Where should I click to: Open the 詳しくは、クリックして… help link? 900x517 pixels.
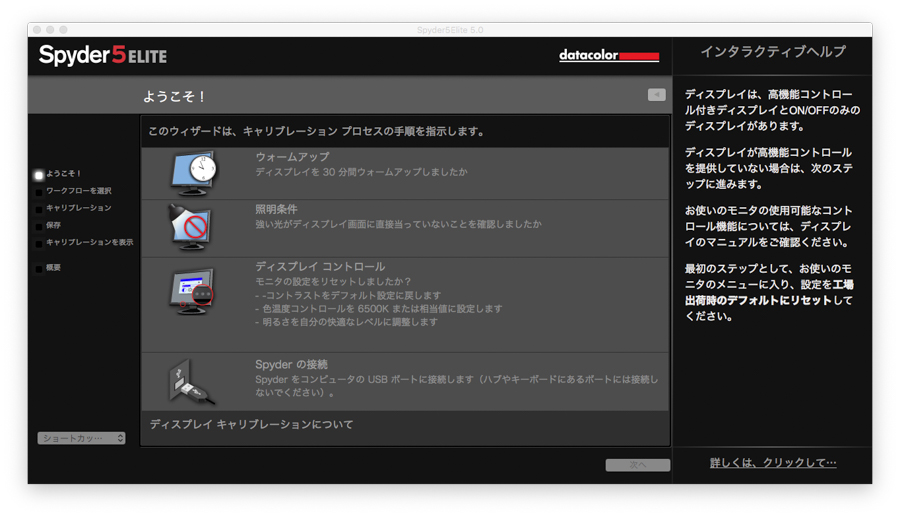773,462
